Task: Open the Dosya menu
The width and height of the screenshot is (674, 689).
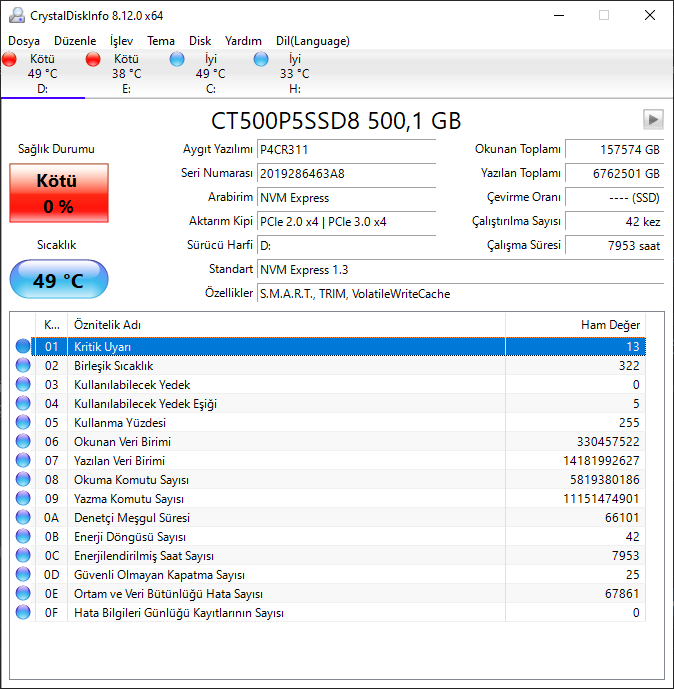Action: point(24,41)
